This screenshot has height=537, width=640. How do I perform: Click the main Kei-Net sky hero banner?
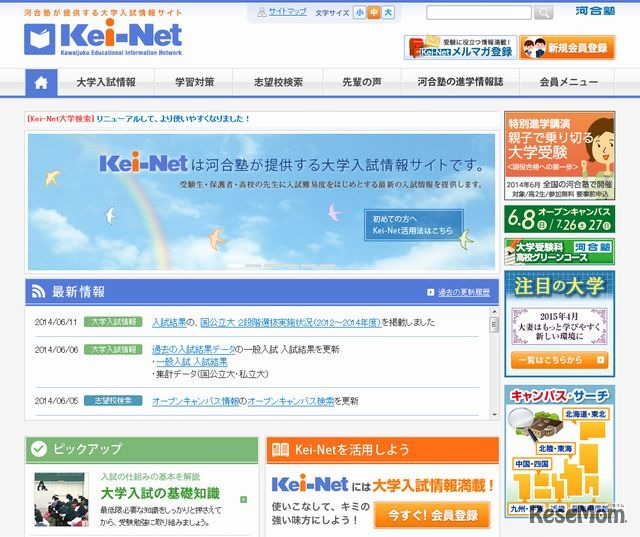[x=261, y=202]
